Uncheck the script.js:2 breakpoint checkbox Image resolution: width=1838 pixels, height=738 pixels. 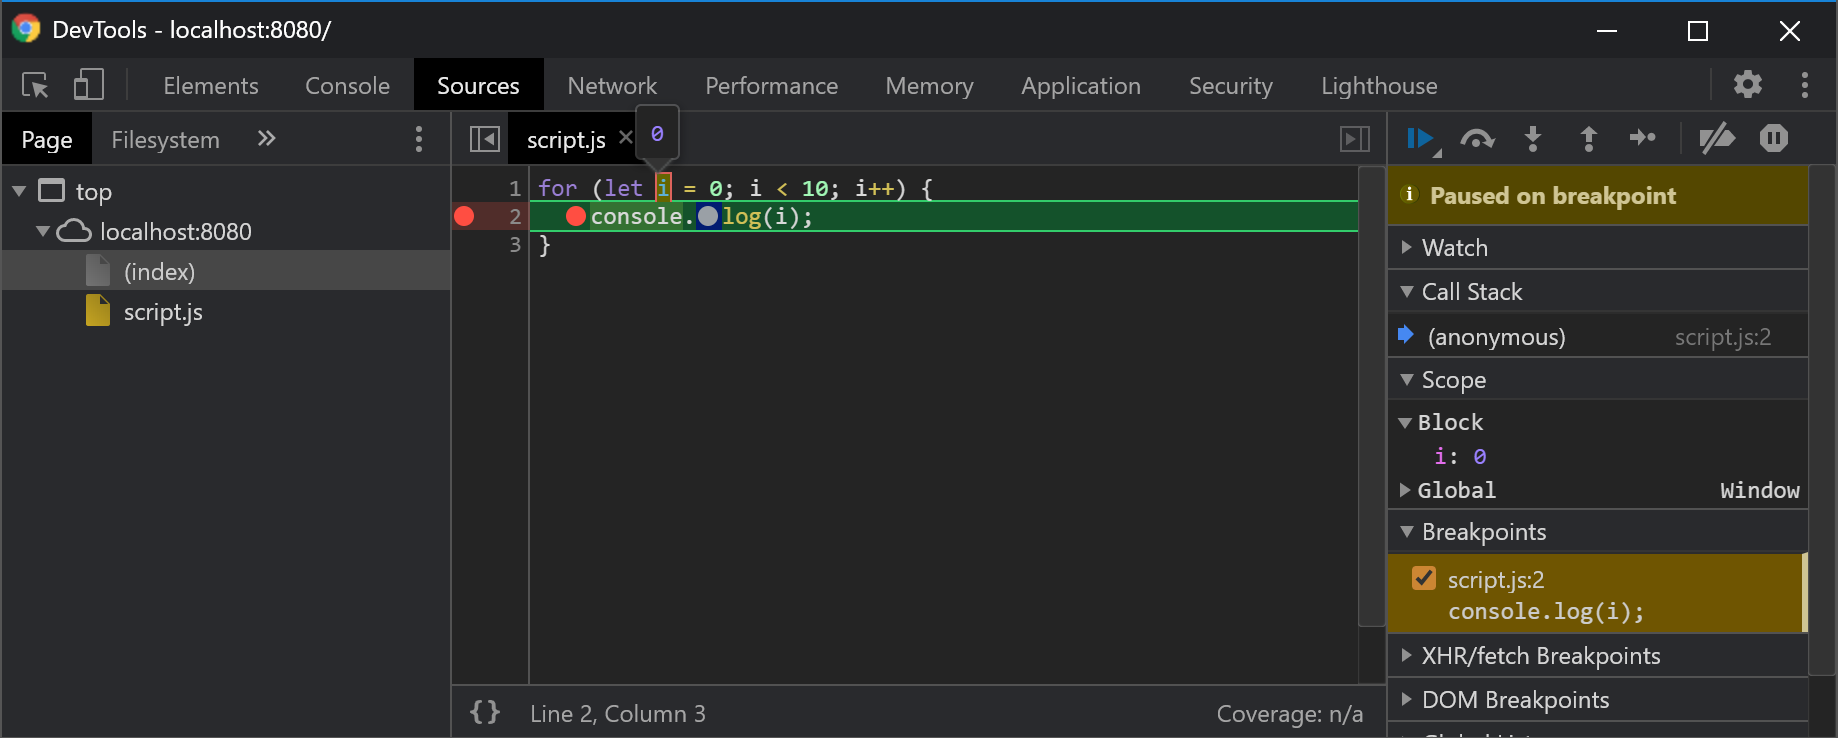(1424, 579)
